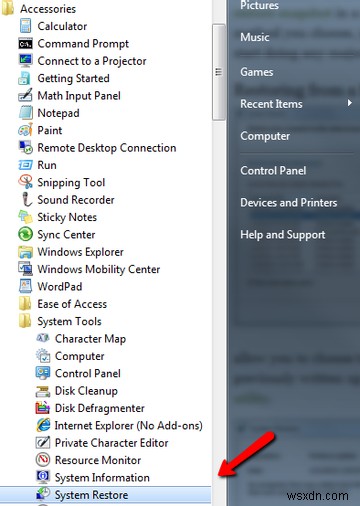Image resolution: width=360 pixels, height=506 pixels.
Task: Open the Getting Started icon
Action: (25, 78)
